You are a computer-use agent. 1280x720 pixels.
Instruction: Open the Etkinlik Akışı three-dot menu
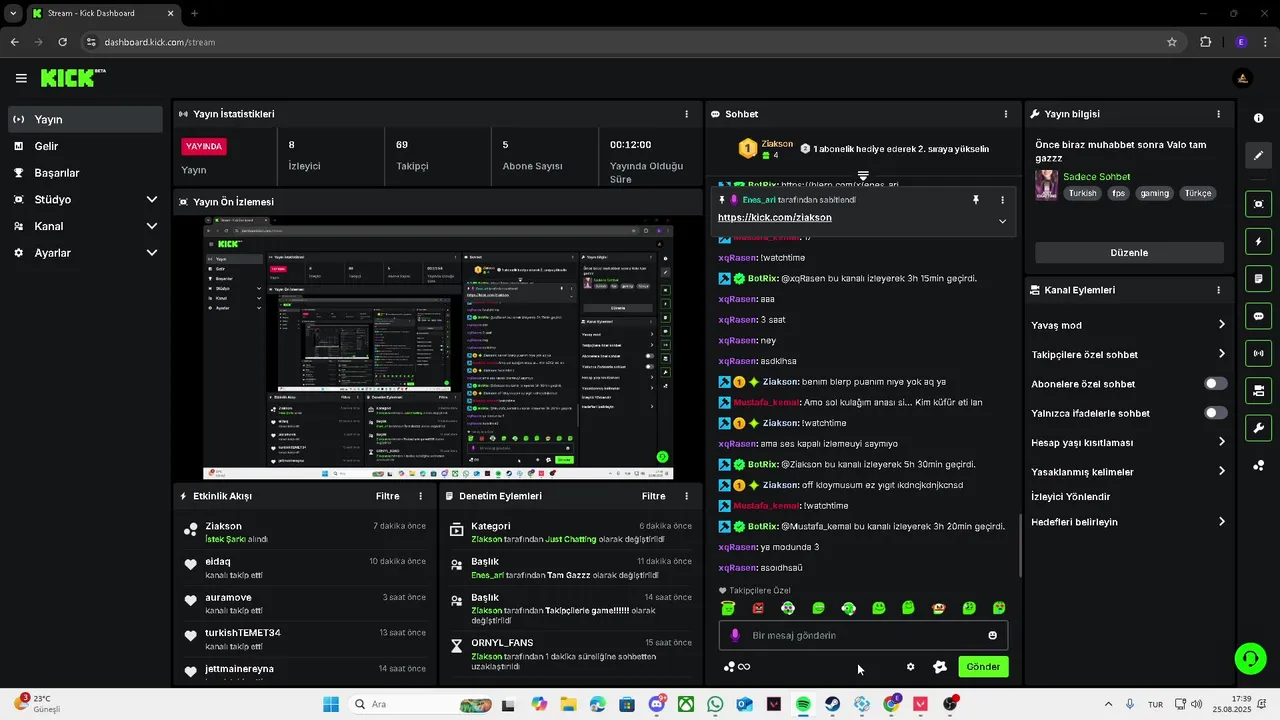(420, 496)
